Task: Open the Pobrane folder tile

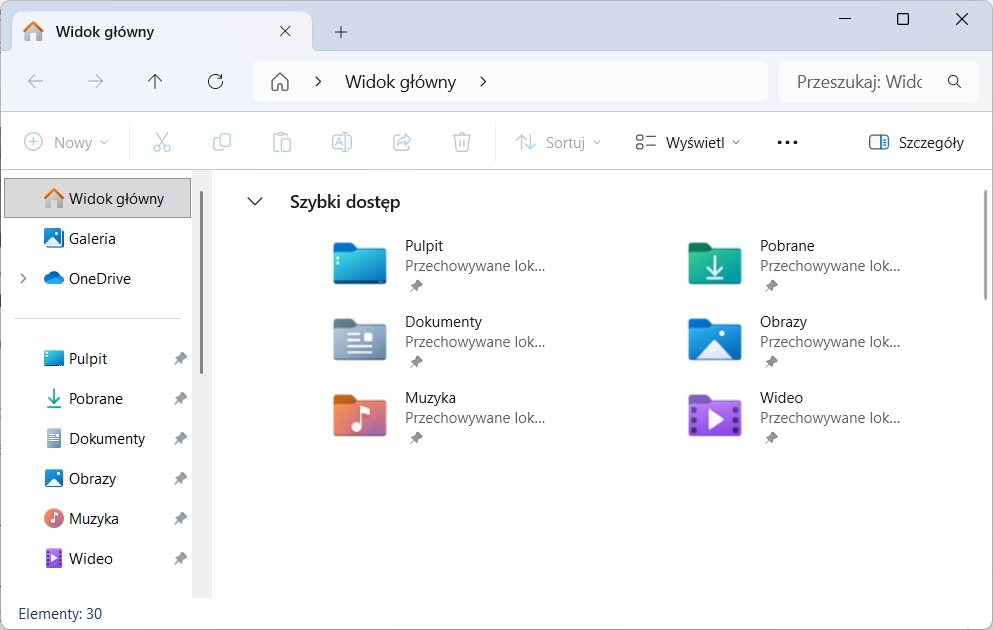Action: tap(715, 264)
